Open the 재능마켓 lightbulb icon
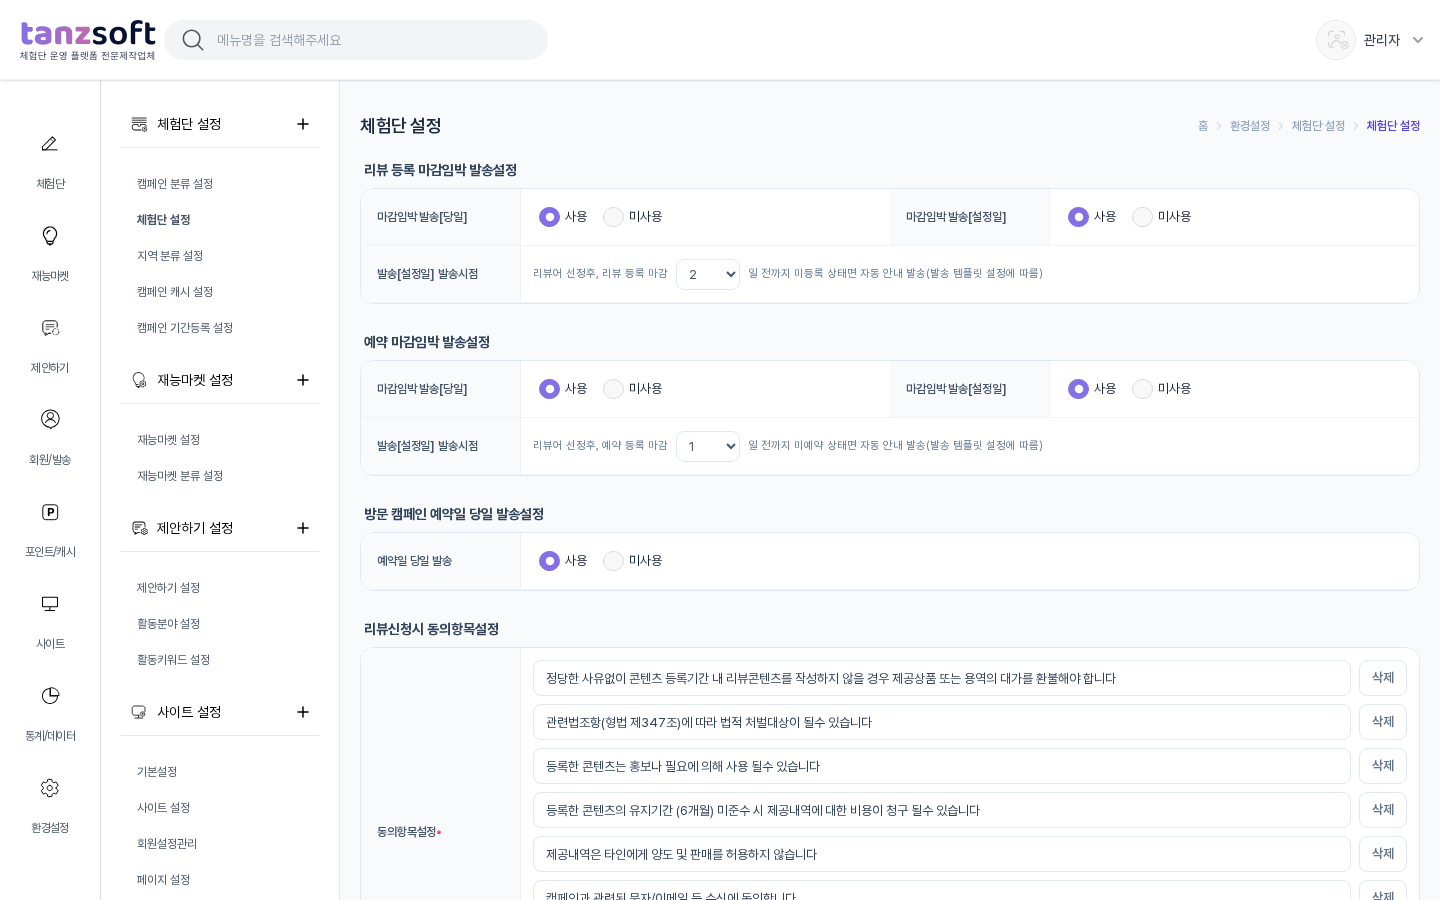The width and height of the screenshot is (1440, 900). coord(49,236)
